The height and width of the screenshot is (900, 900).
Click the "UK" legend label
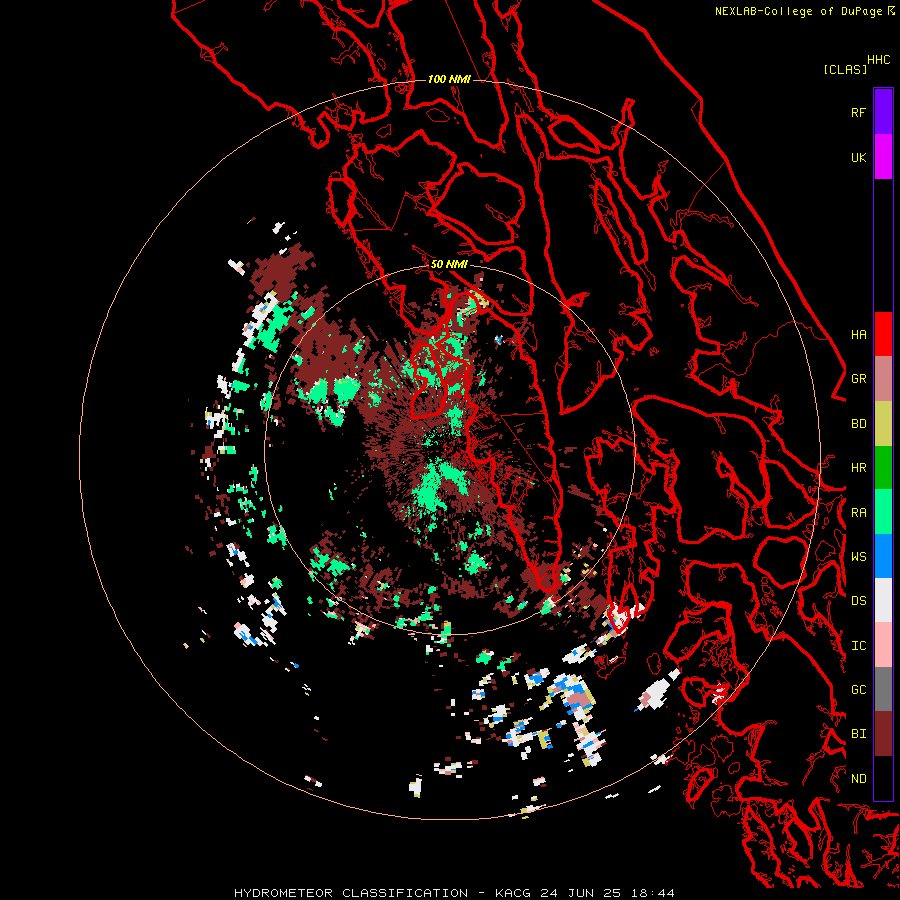pyautogui.click(x=858, y=157)
